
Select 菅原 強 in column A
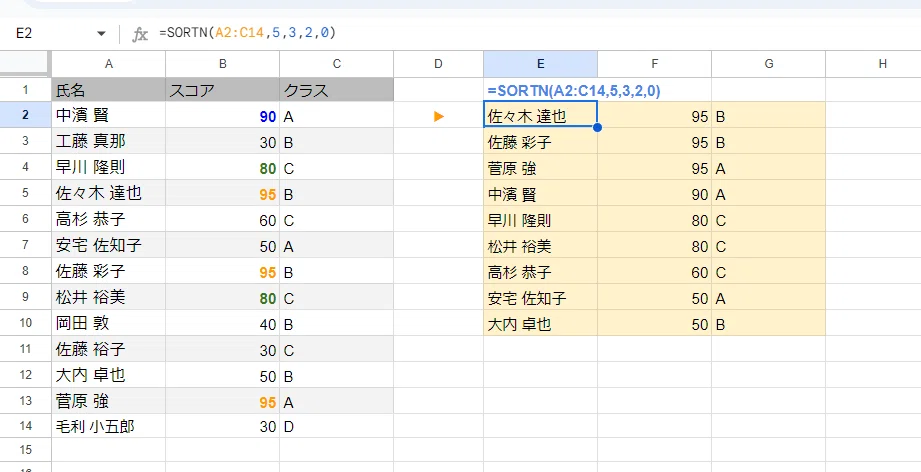(109, 401)
